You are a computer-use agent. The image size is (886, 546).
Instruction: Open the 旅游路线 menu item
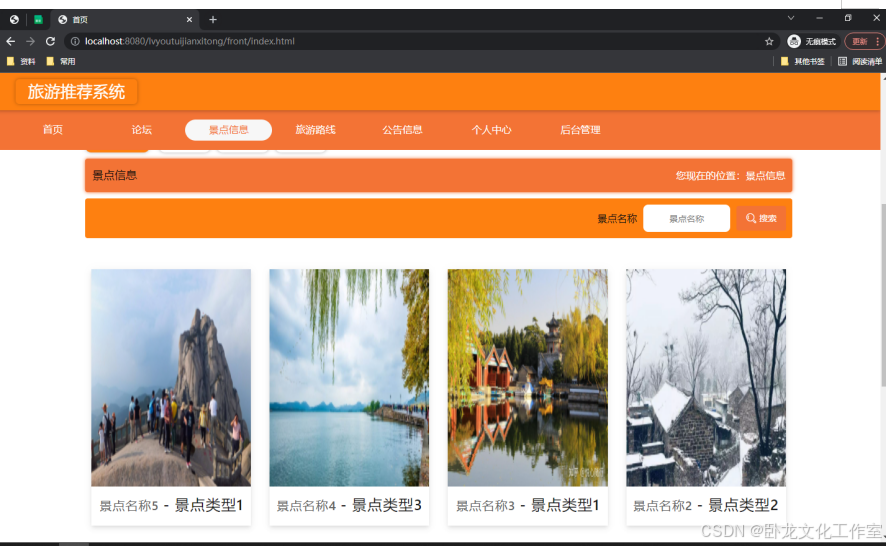(315, 130)
